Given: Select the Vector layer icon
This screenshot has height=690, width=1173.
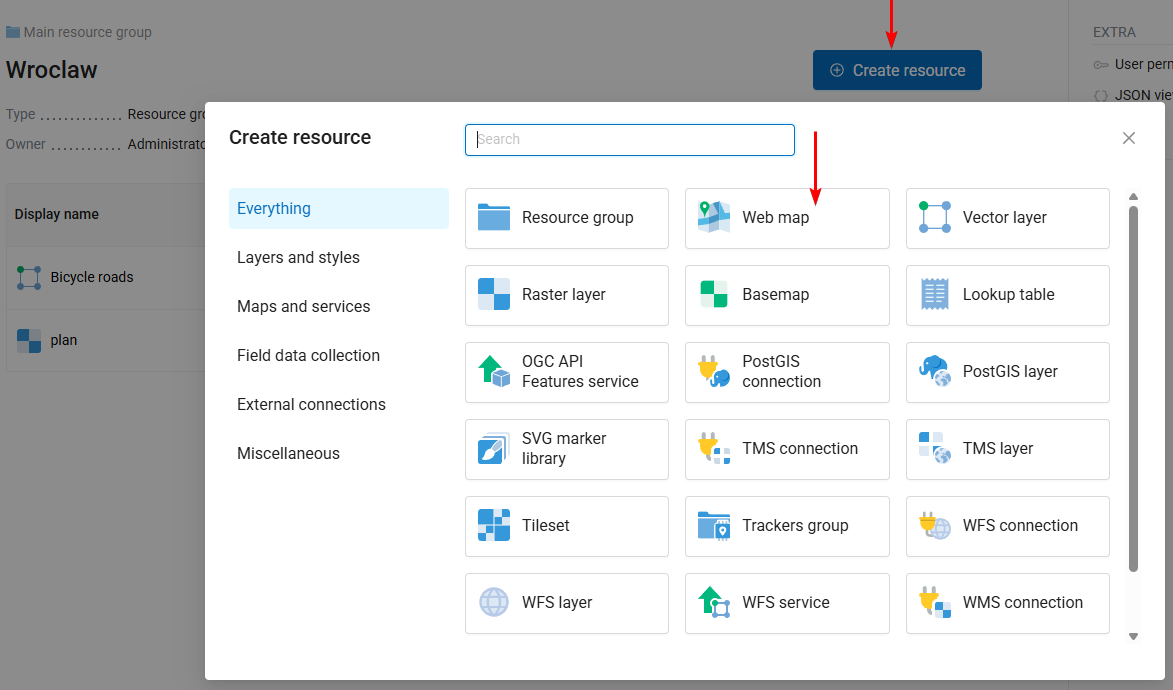Looking at the screenshot, I should pos(934,218).
